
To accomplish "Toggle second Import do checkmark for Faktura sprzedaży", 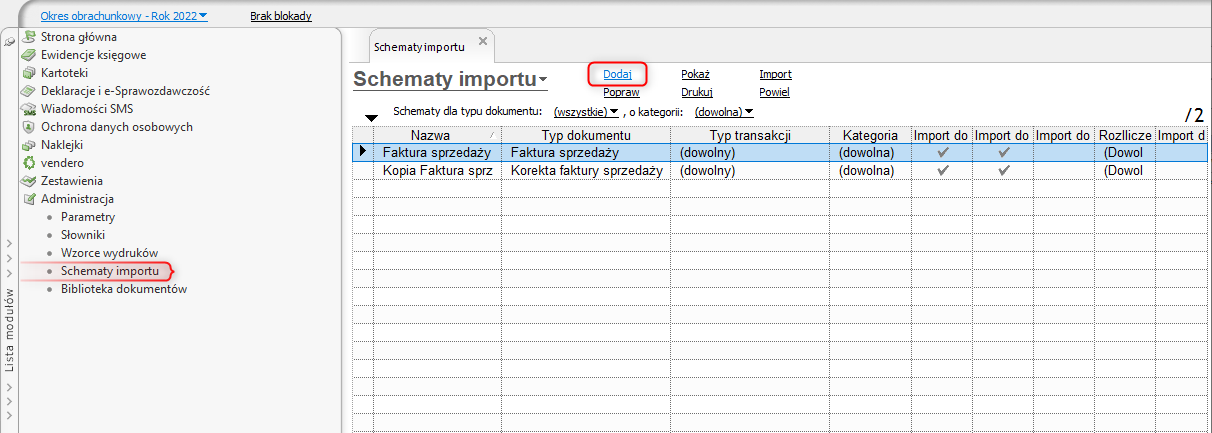I will [1004, 153].
